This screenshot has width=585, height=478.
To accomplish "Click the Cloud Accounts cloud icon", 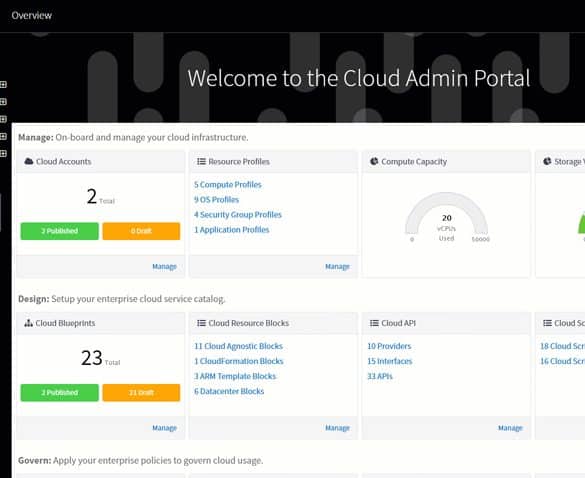I will (29, 161).
